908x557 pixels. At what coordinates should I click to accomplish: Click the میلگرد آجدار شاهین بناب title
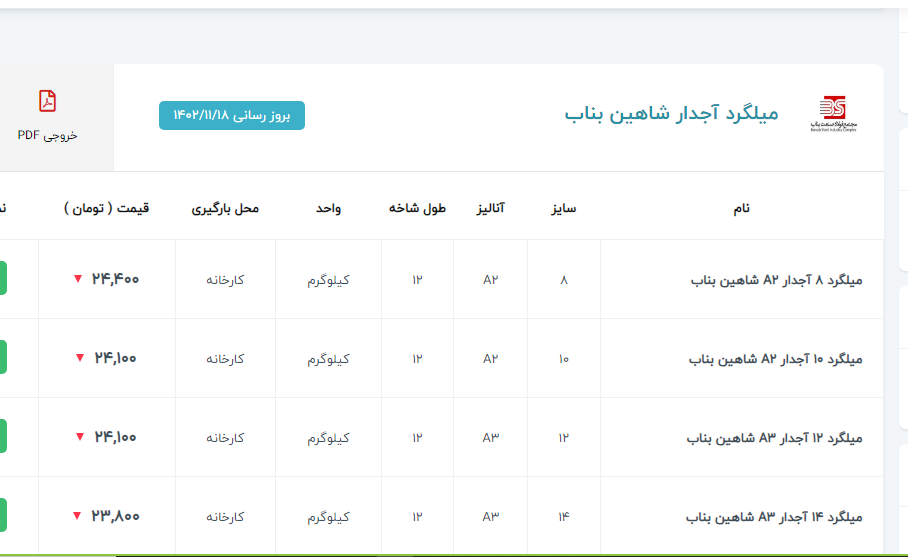(x=671, y=114)
